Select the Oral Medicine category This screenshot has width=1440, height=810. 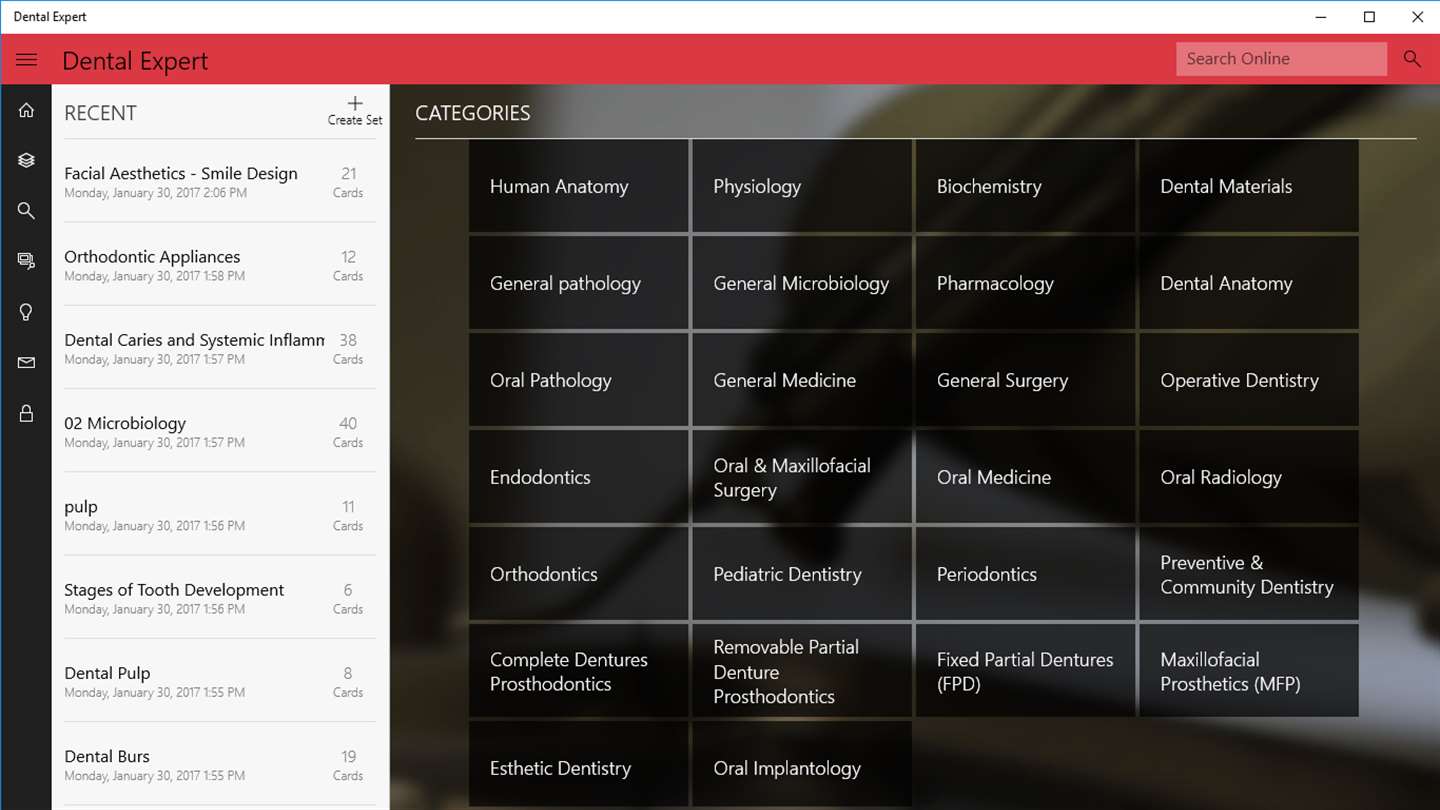[x=1025, y=477]
